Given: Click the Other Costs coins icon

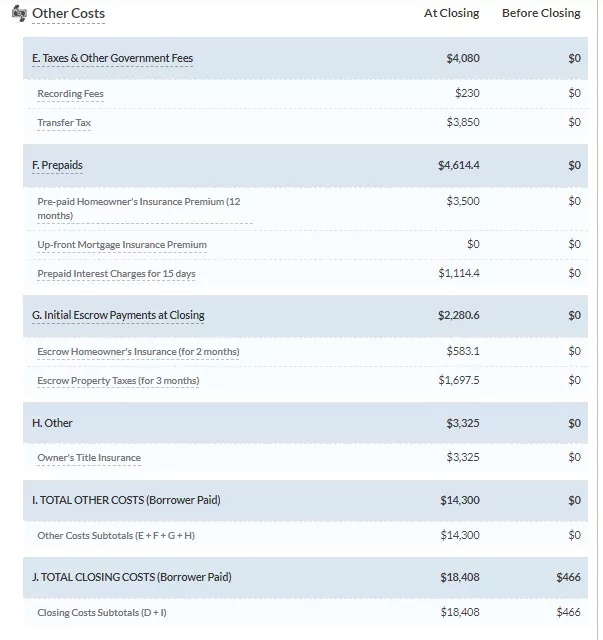Looking at the screenshot, I should coord(19,14).
